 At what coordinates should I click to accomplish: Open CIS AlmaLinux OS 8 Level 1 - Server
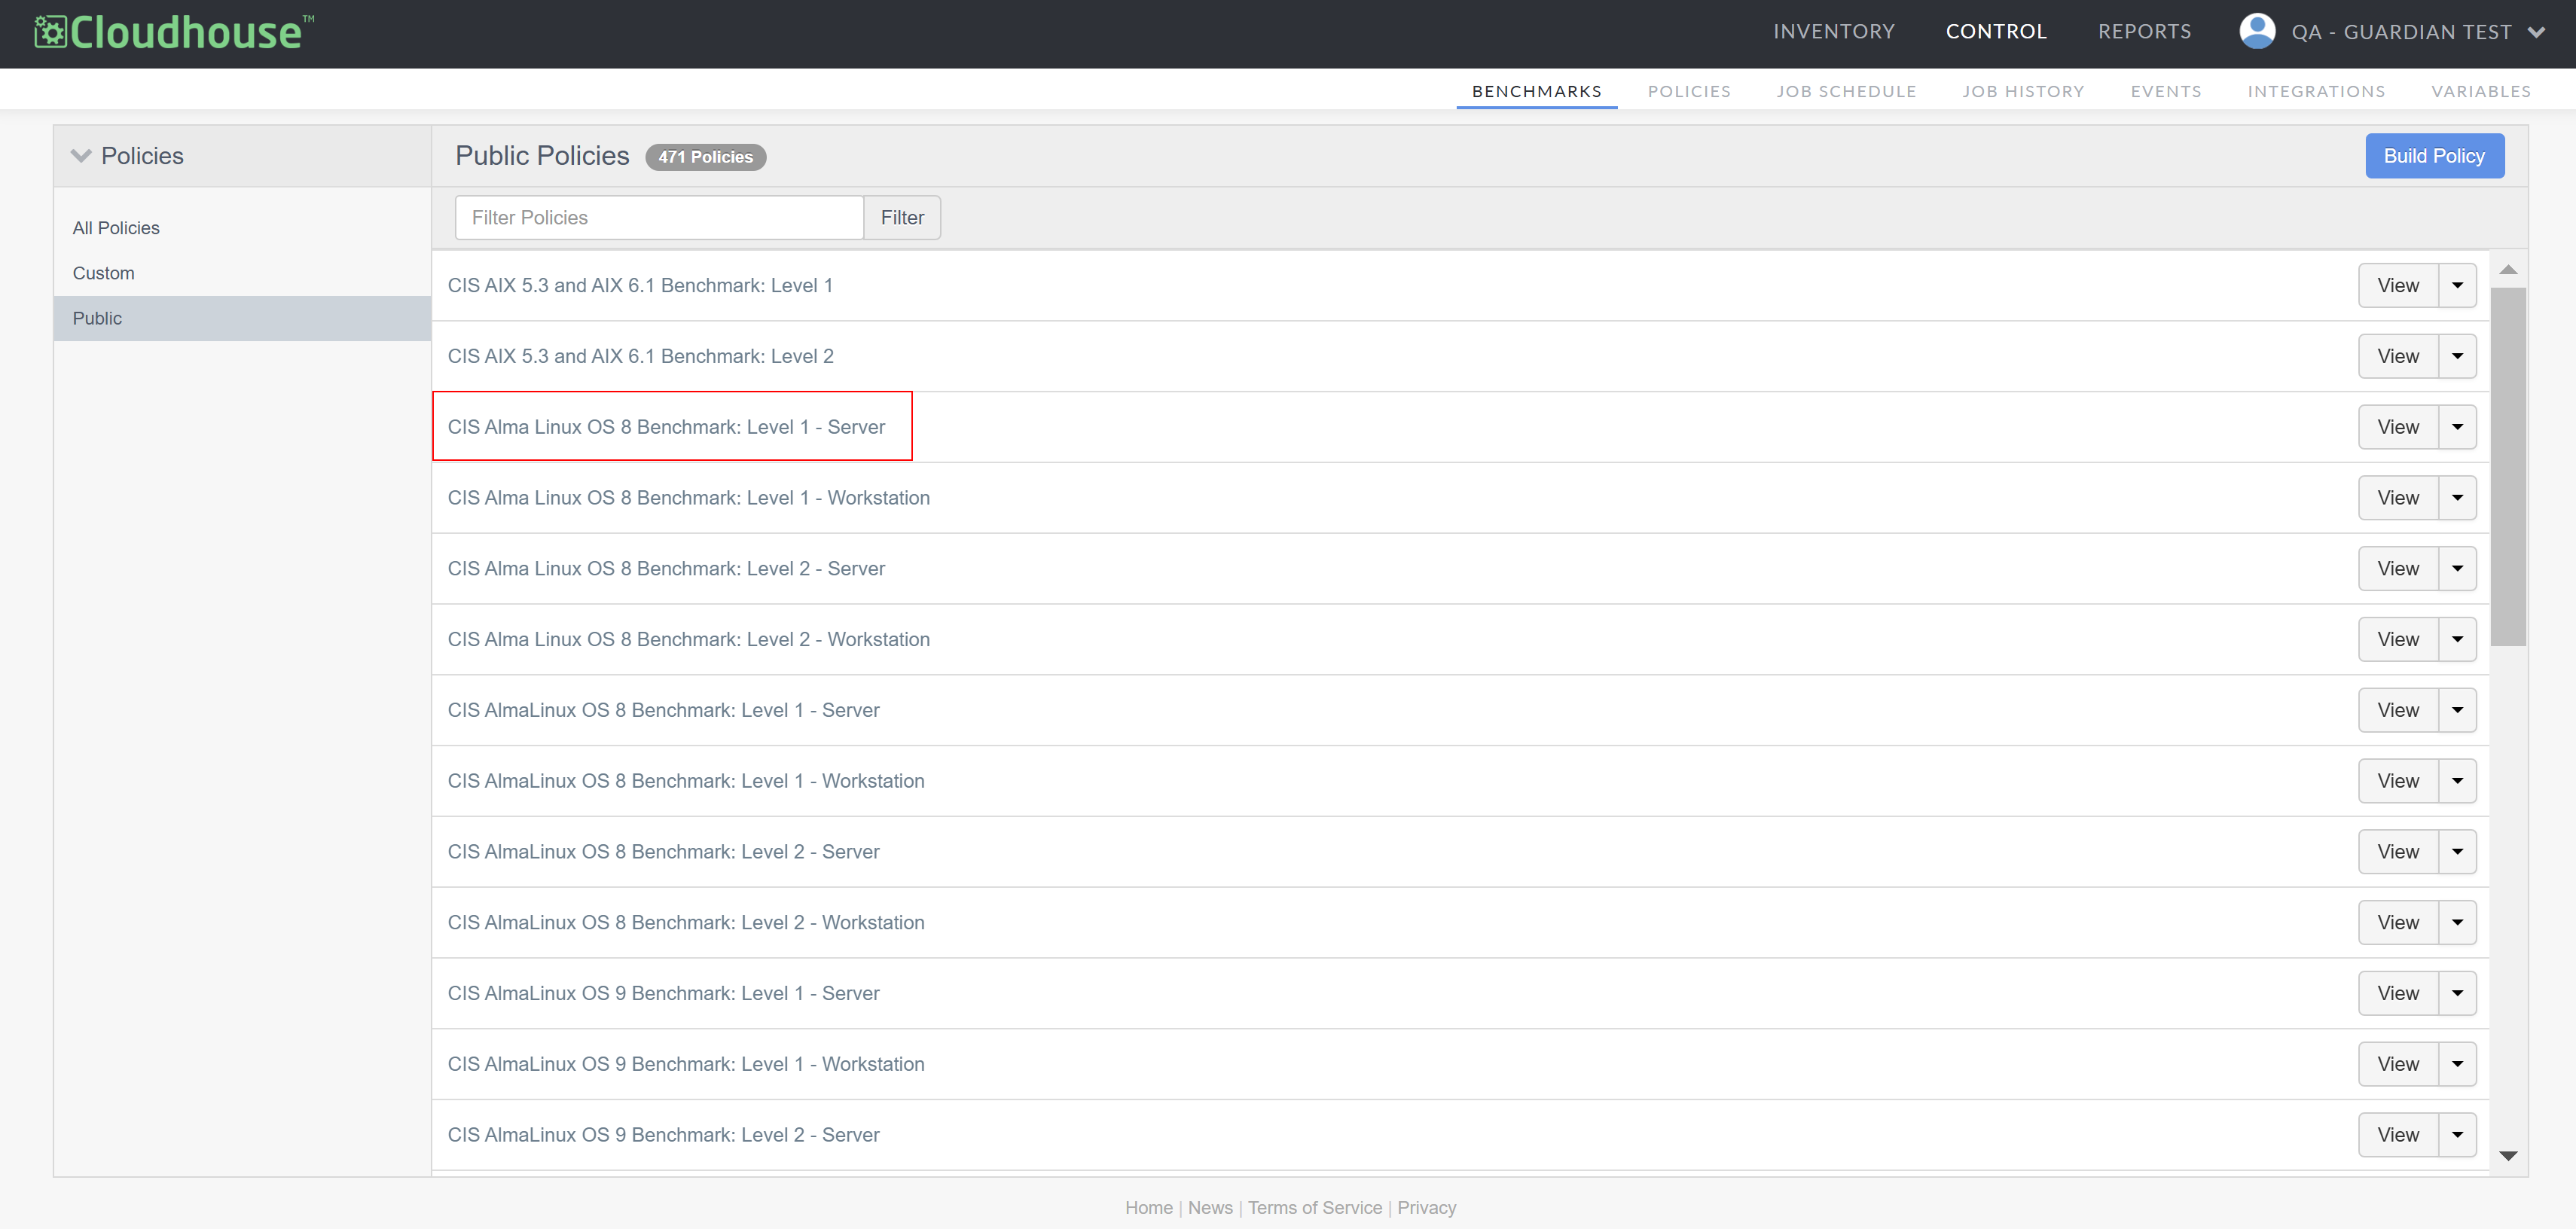663,710
